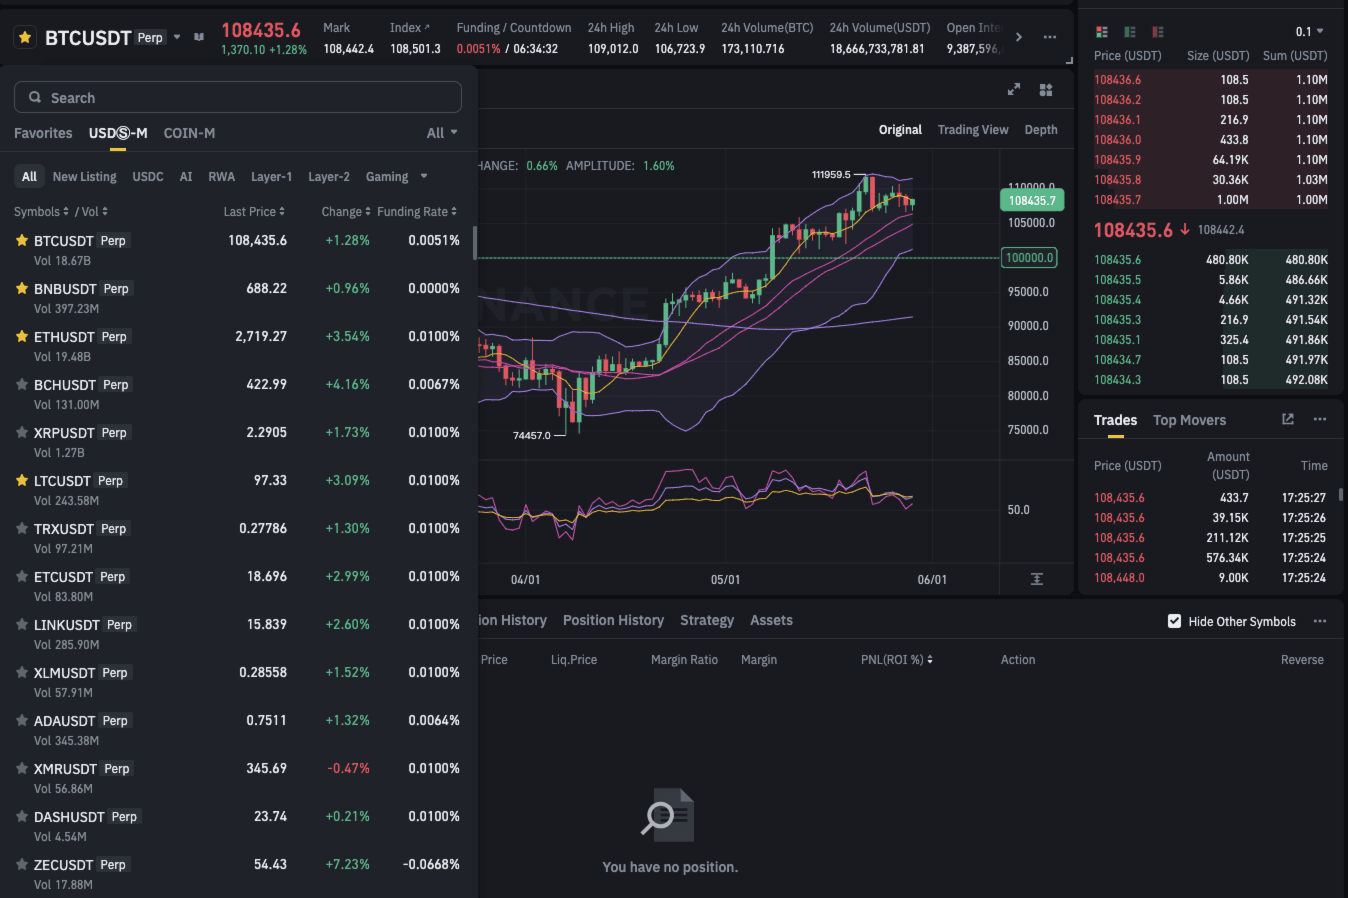Click inside the symbol Search field
Viewport: 1348px width, 898px height.
coord(237,97)
